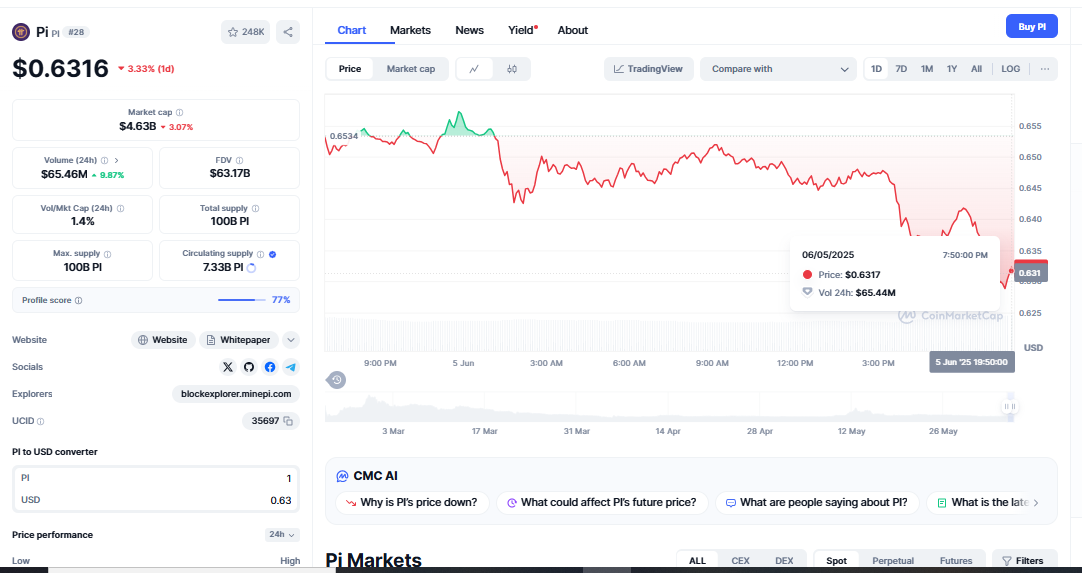1082x573 pixels.
Task: Copy the UCID 35697 with copy icon
Action: [x=288, y=420]
